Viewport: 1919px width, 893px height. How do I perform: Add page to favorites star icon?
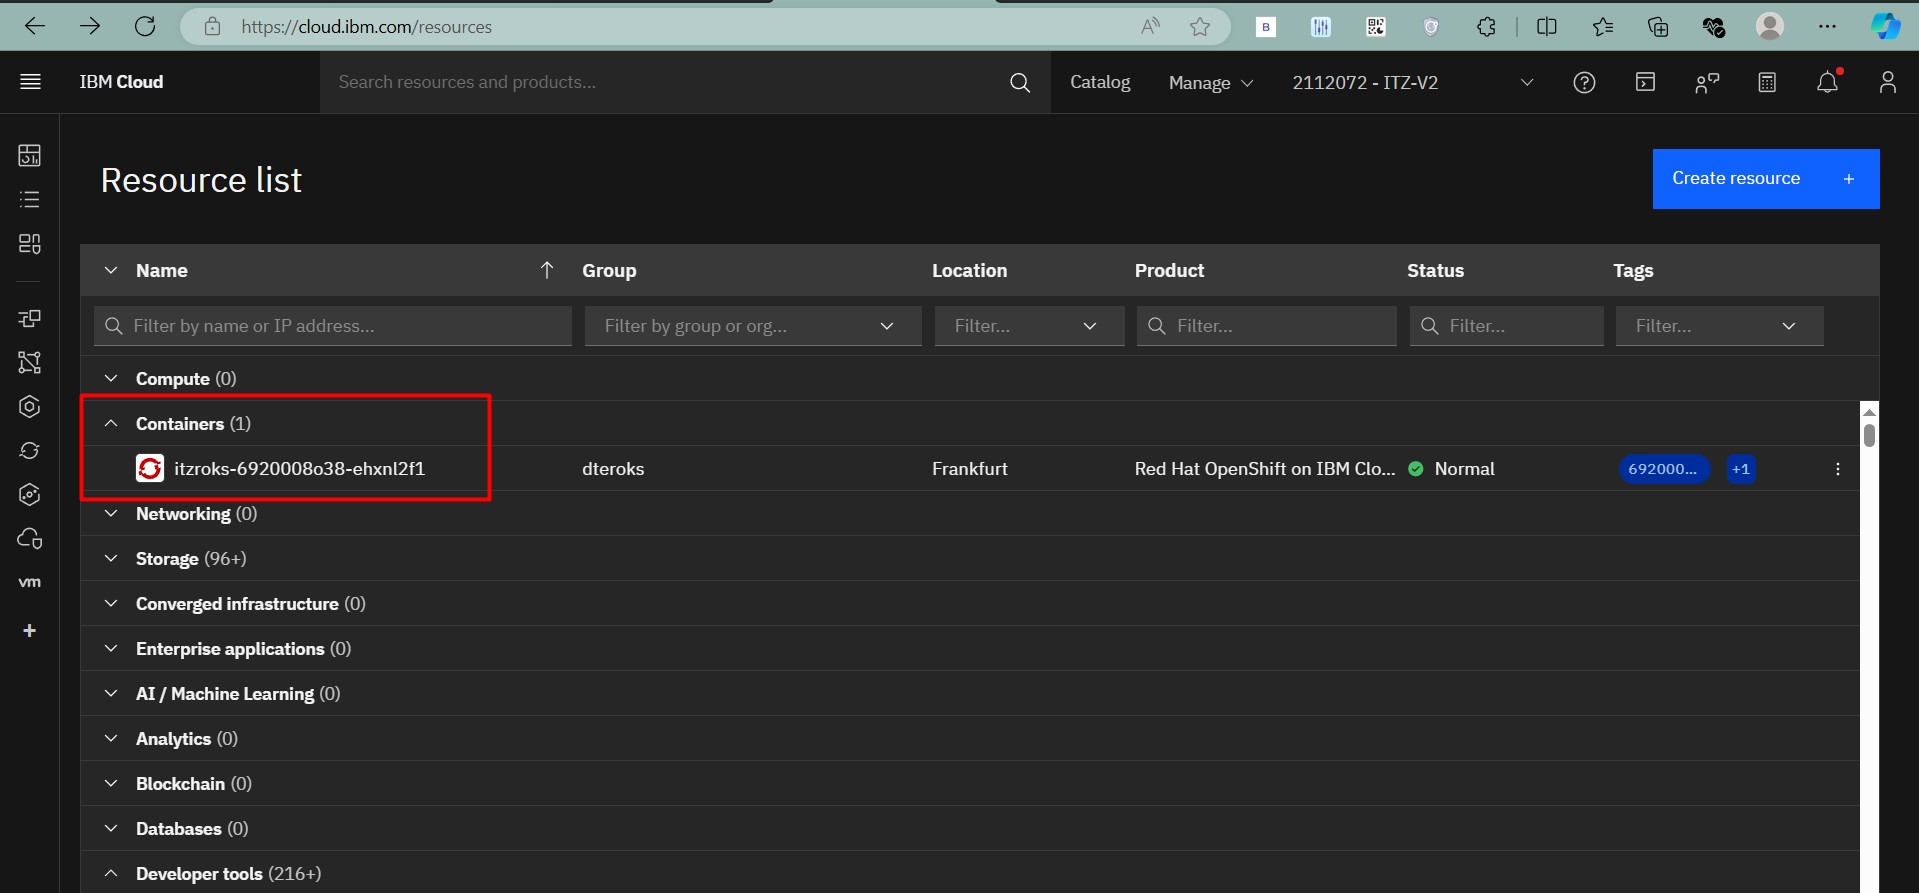coord(1200,27)
